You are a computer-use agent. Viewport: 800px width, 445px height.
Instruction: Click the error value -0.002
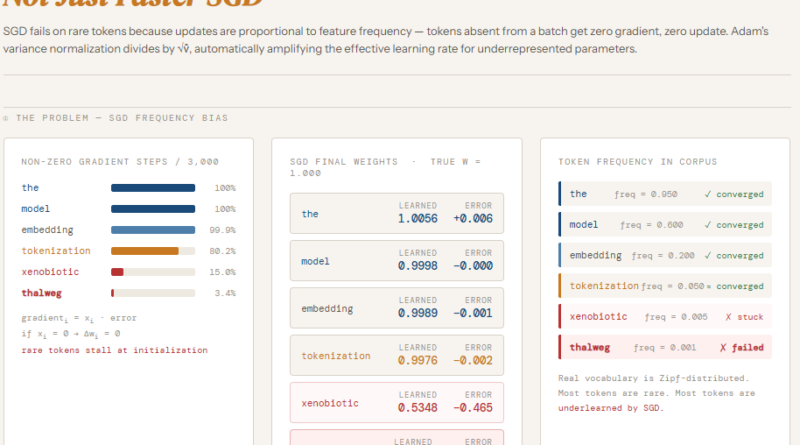point(473,360)
